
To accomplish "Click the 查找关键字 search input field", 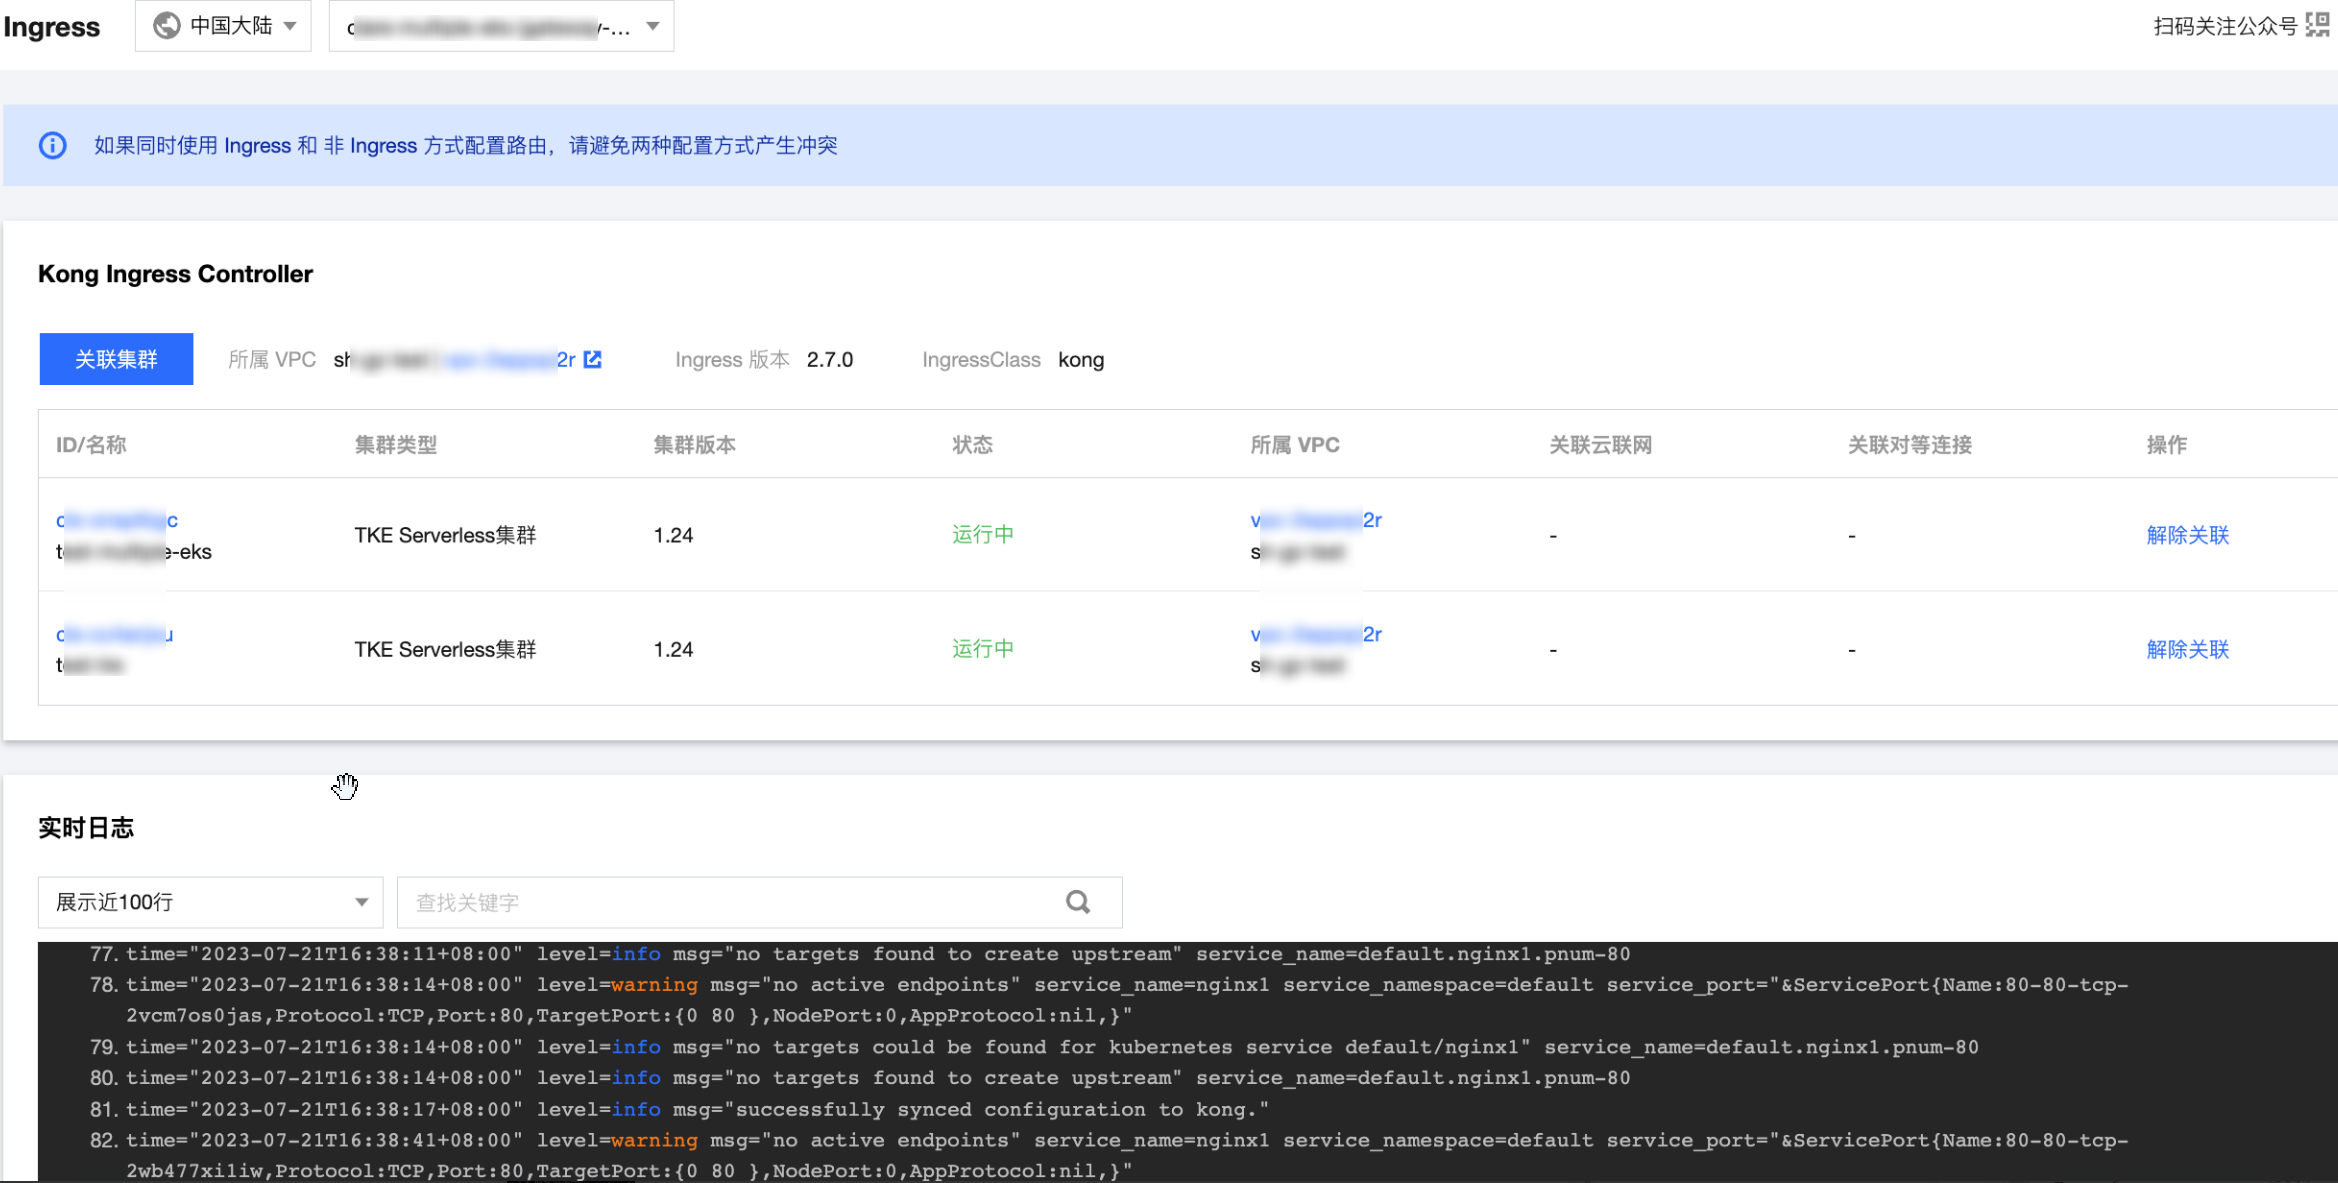I will tap(730, 902).
